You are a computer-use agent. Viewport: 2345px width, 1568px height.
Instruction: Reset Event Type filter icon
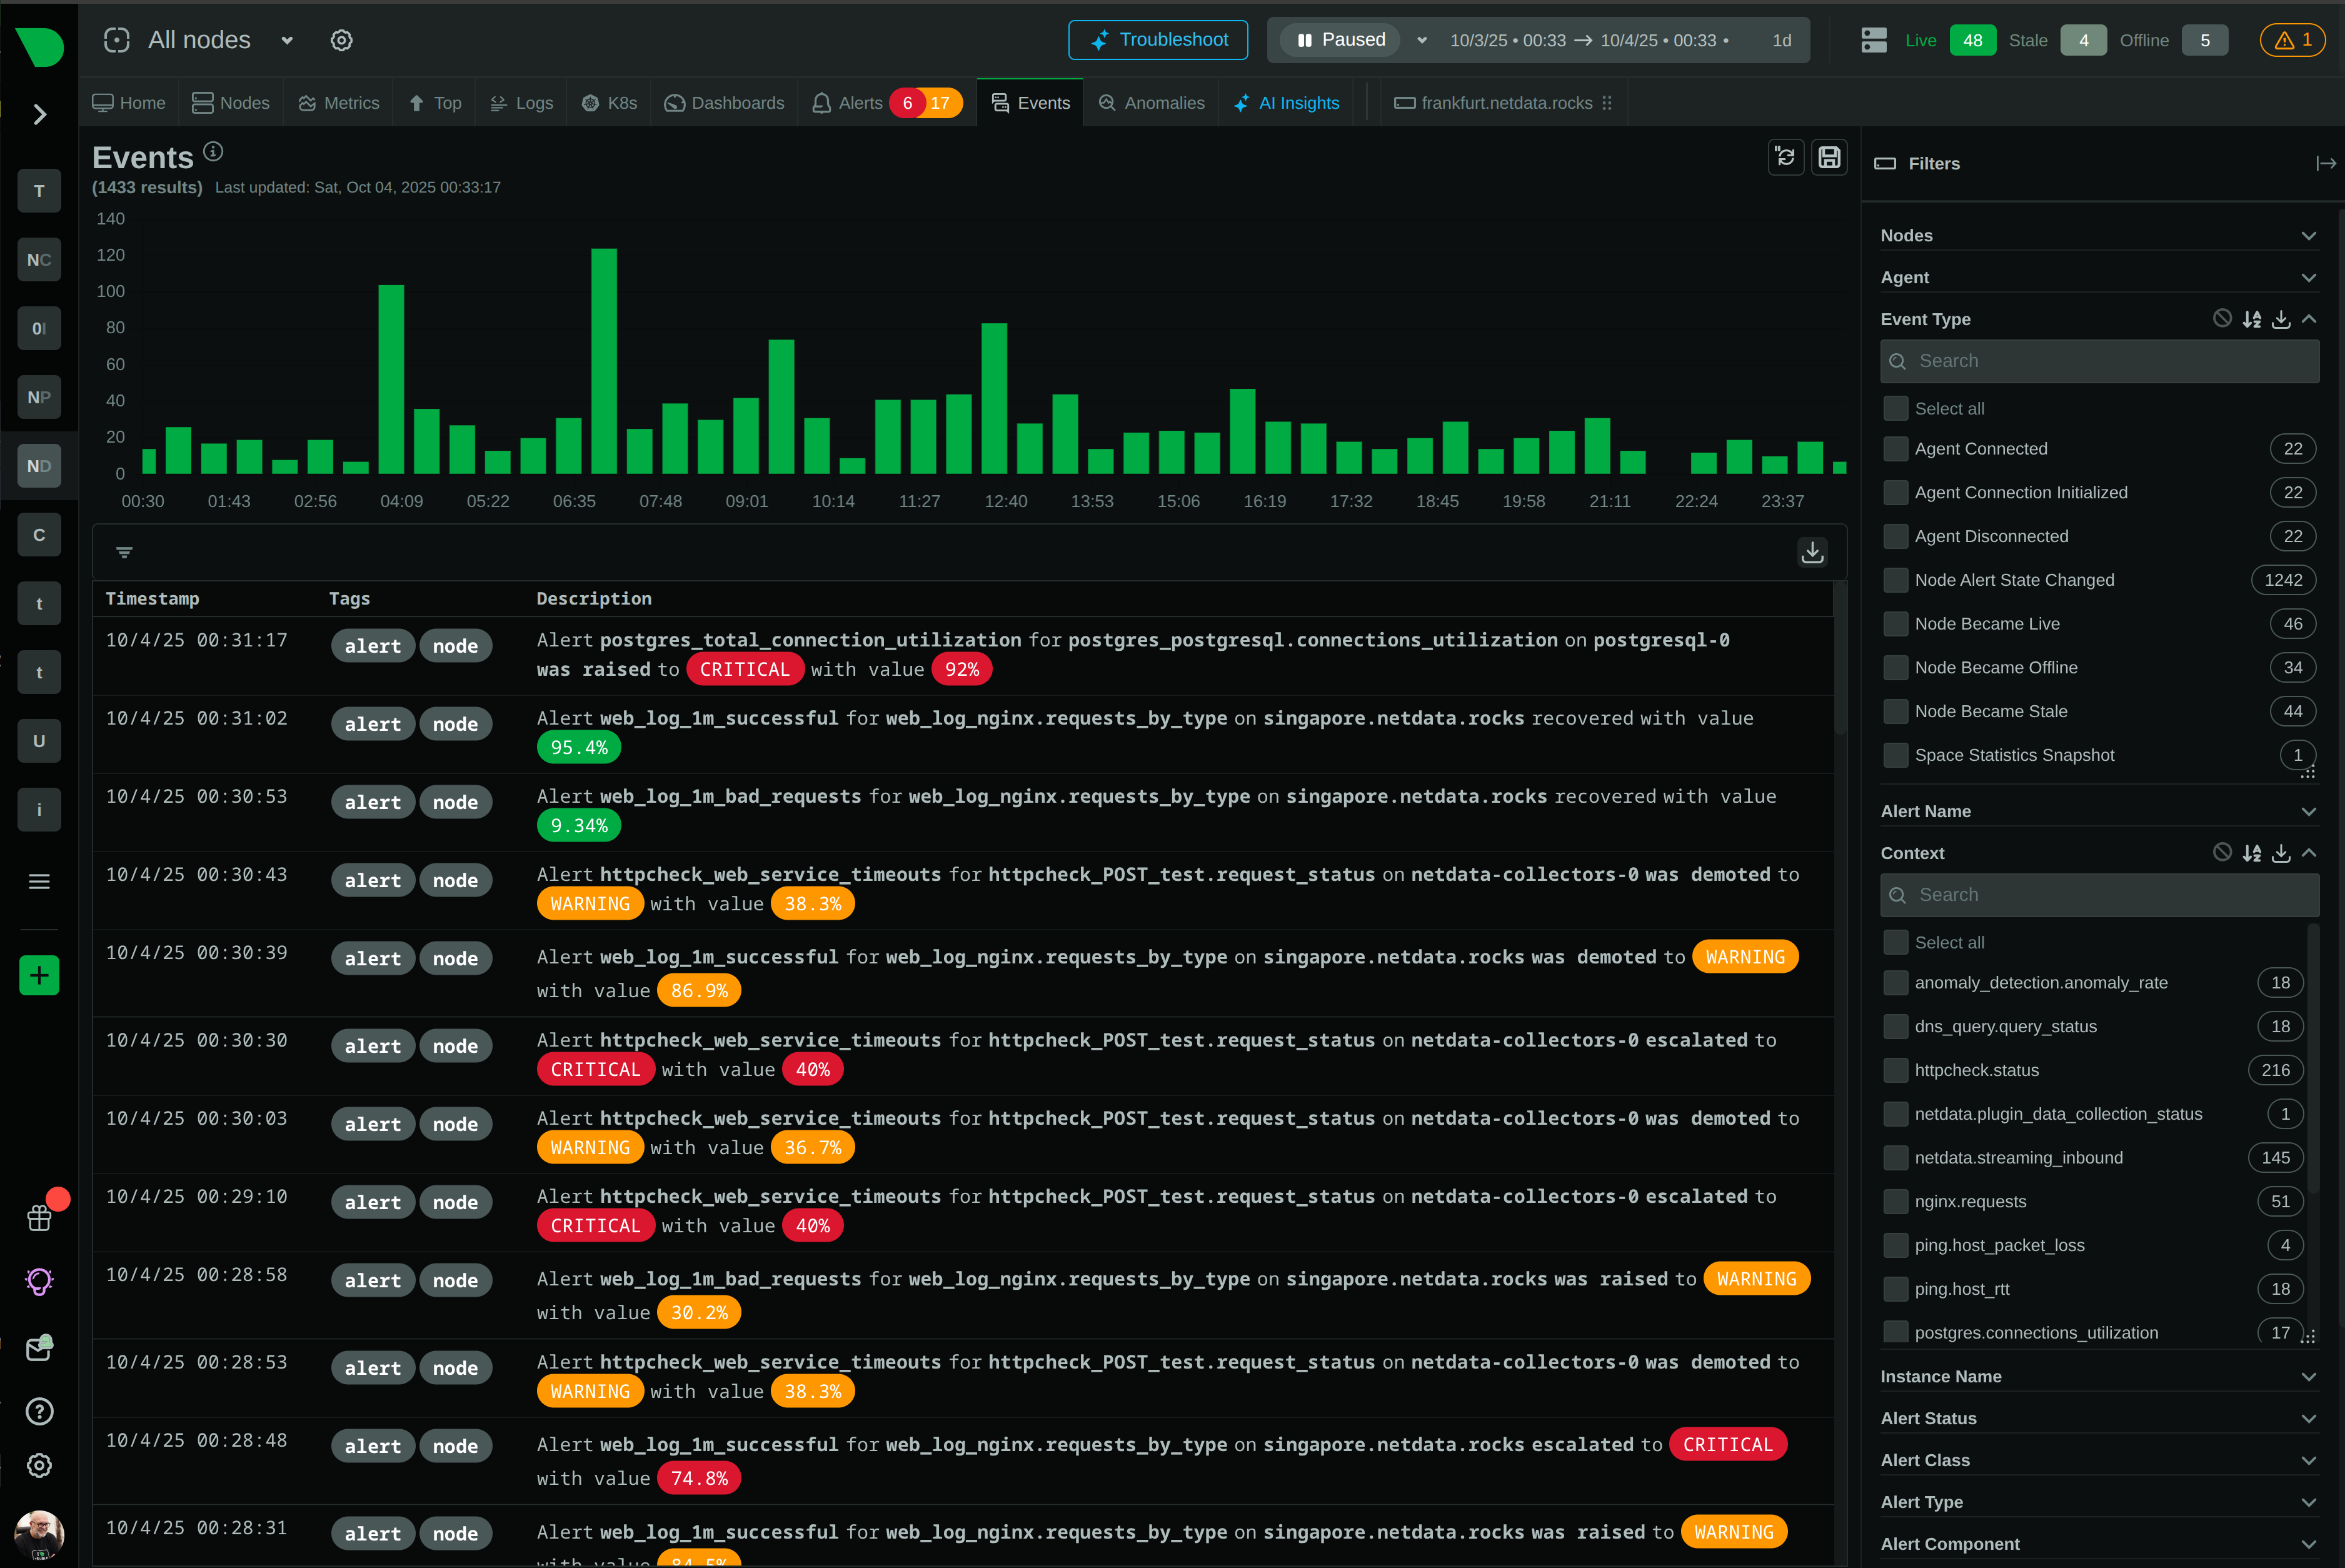[2222, 319]
